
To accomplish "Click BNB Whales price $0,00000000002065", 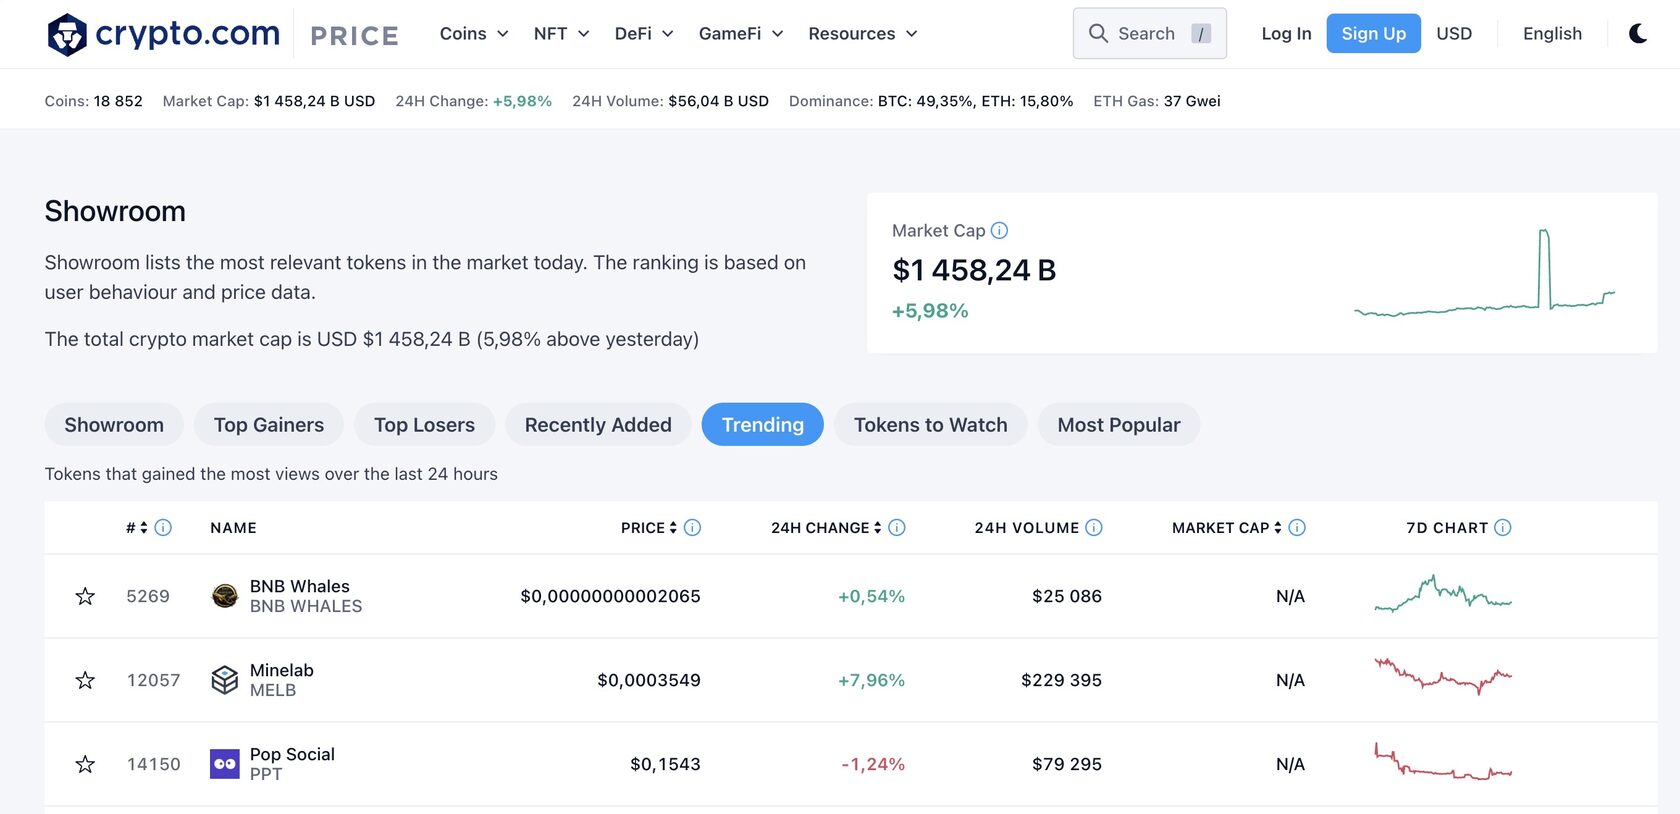I will [610, 597].
